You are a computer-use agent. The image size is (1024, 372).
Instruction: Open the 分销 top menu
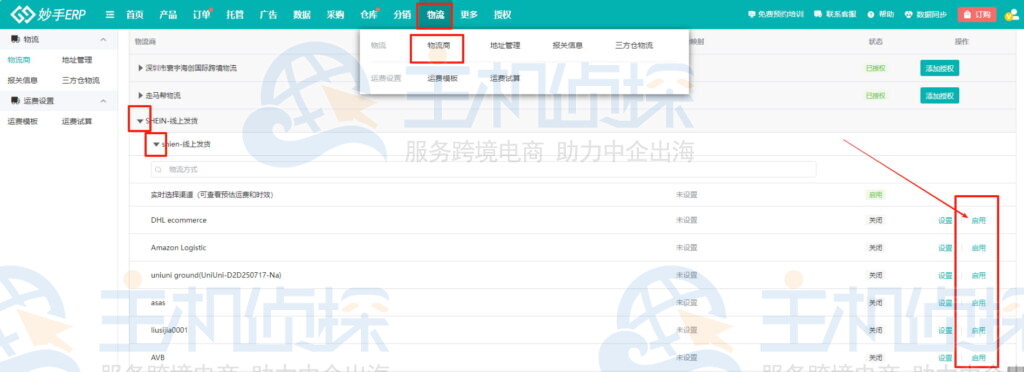(x=402, y=14)
